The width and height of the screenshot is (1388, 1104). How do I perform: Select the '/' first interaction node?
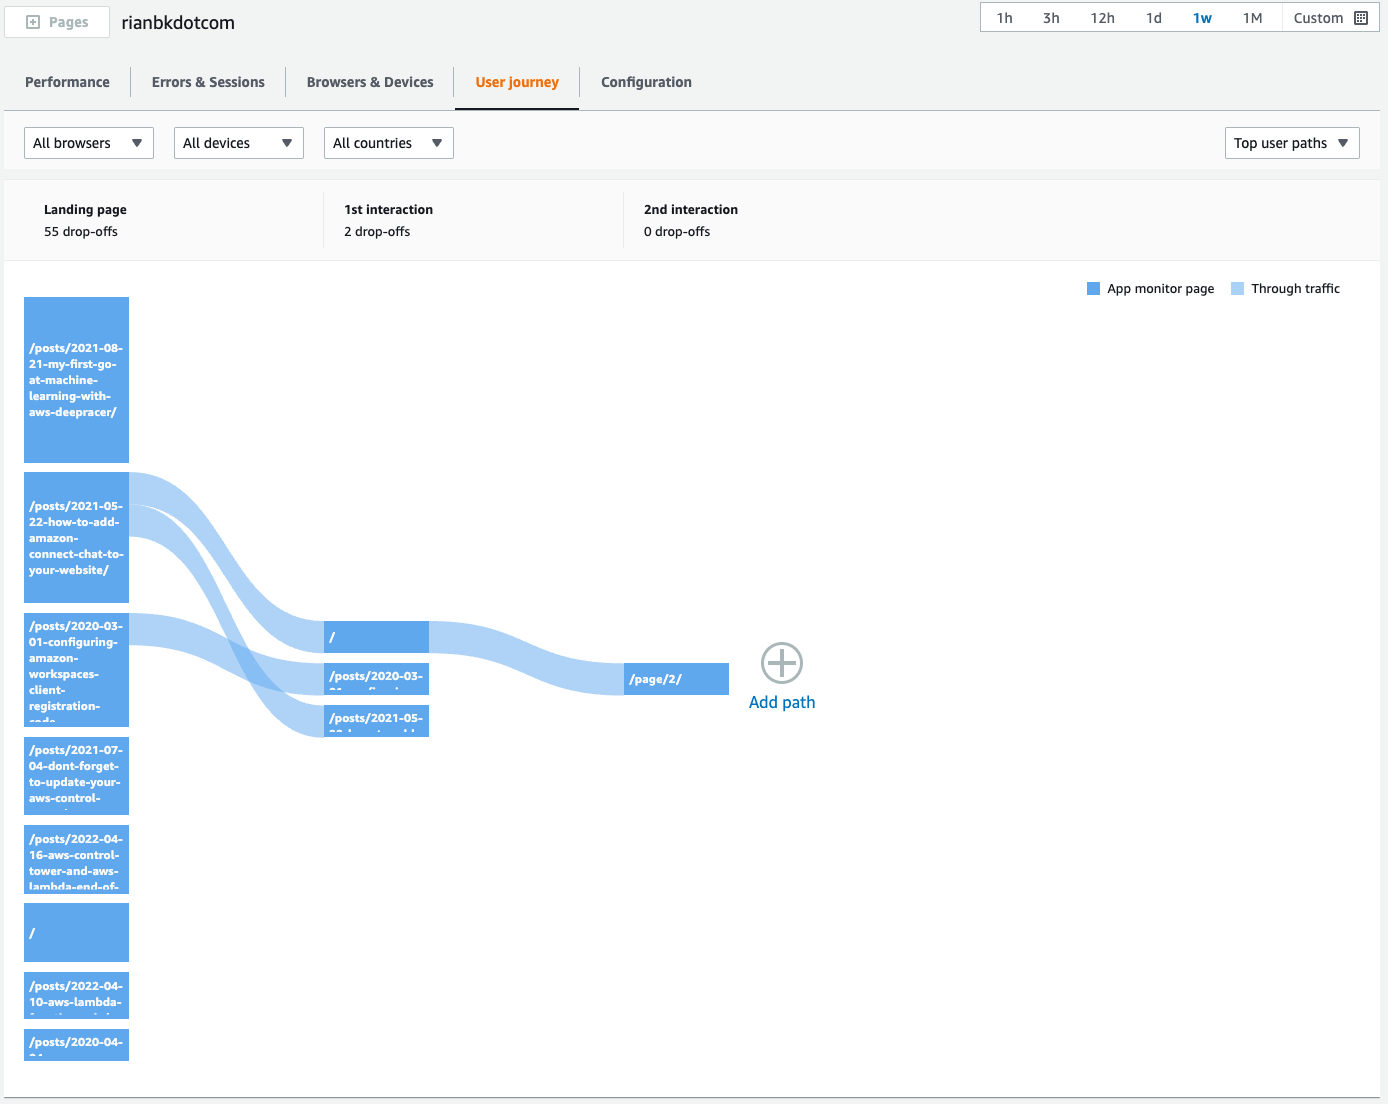(376, 637)
